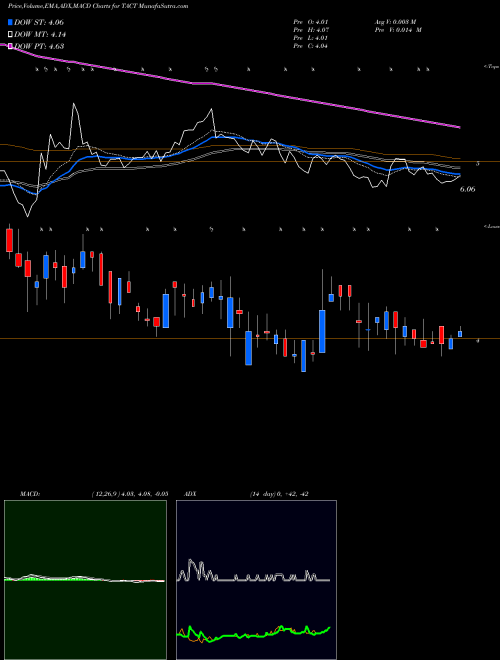This screenshot has height=660, width=500.
Task: Click the '<Tops' marker label
Action: (x=492, y=67)
